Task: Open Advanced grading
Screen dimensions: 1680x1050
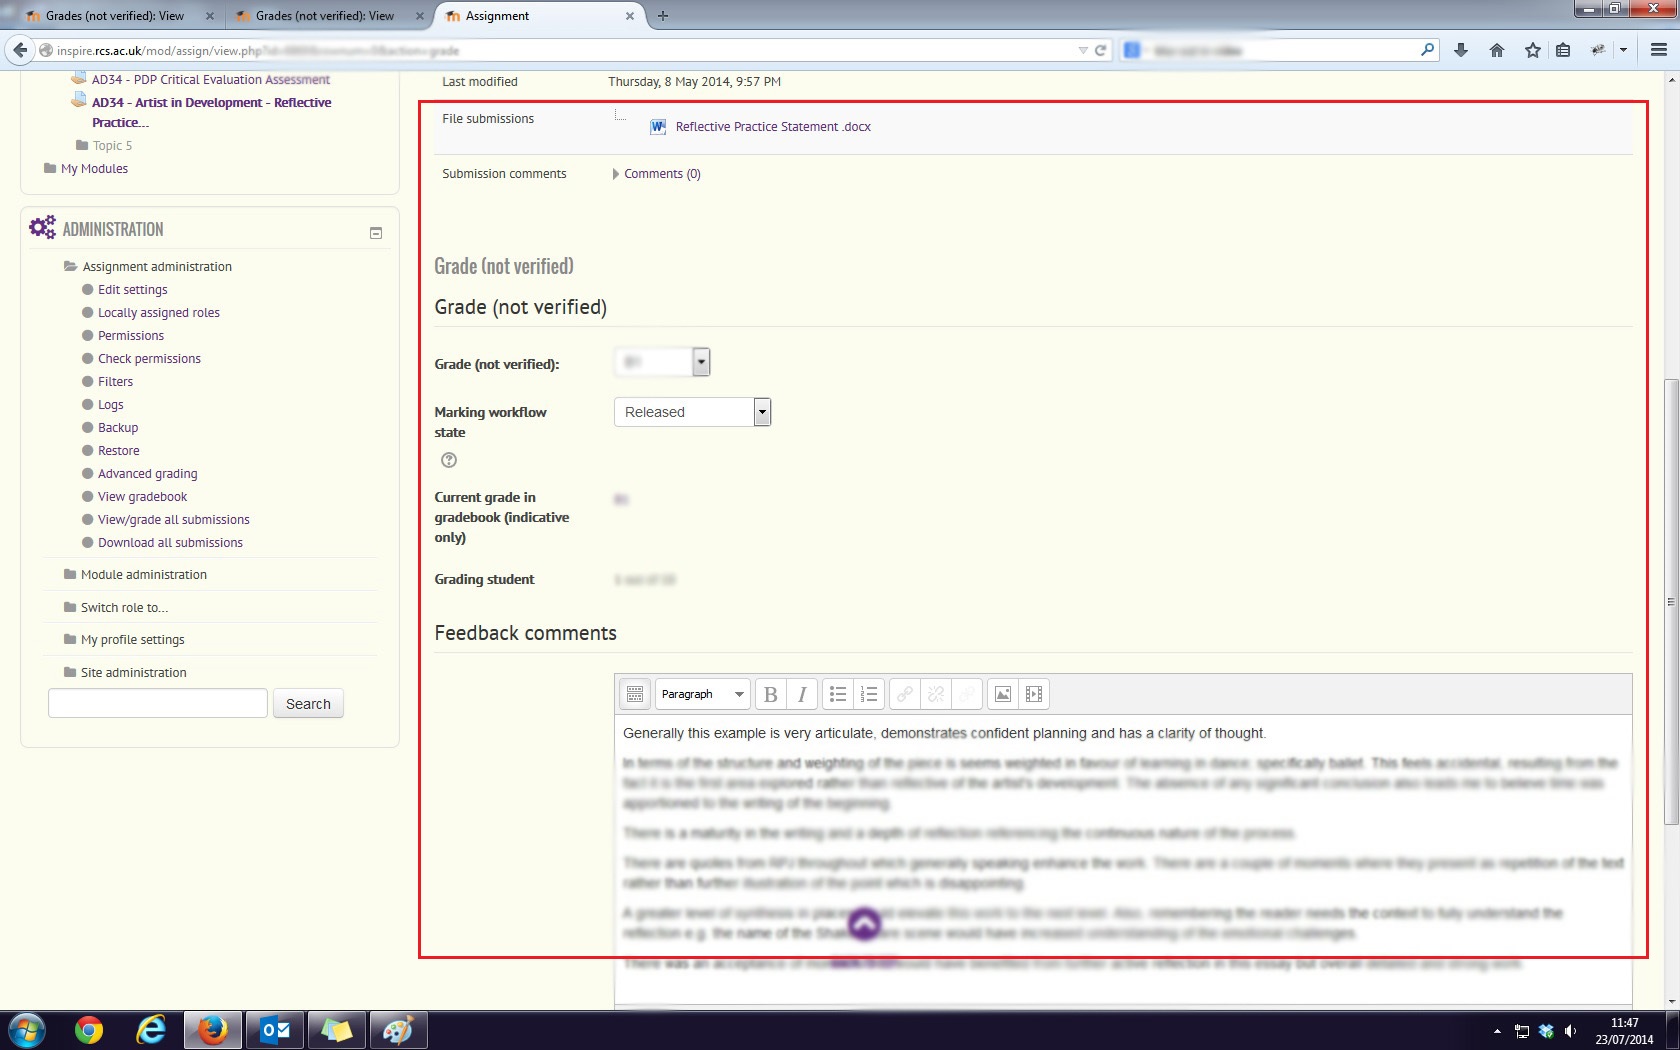Action: (x=148, y=474)
